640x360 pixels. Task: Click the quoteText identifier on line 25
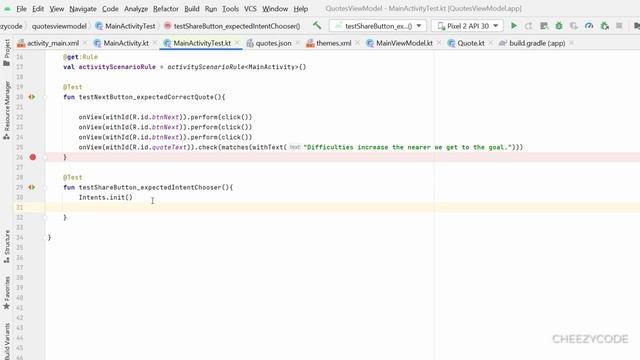tap(169, 147)
